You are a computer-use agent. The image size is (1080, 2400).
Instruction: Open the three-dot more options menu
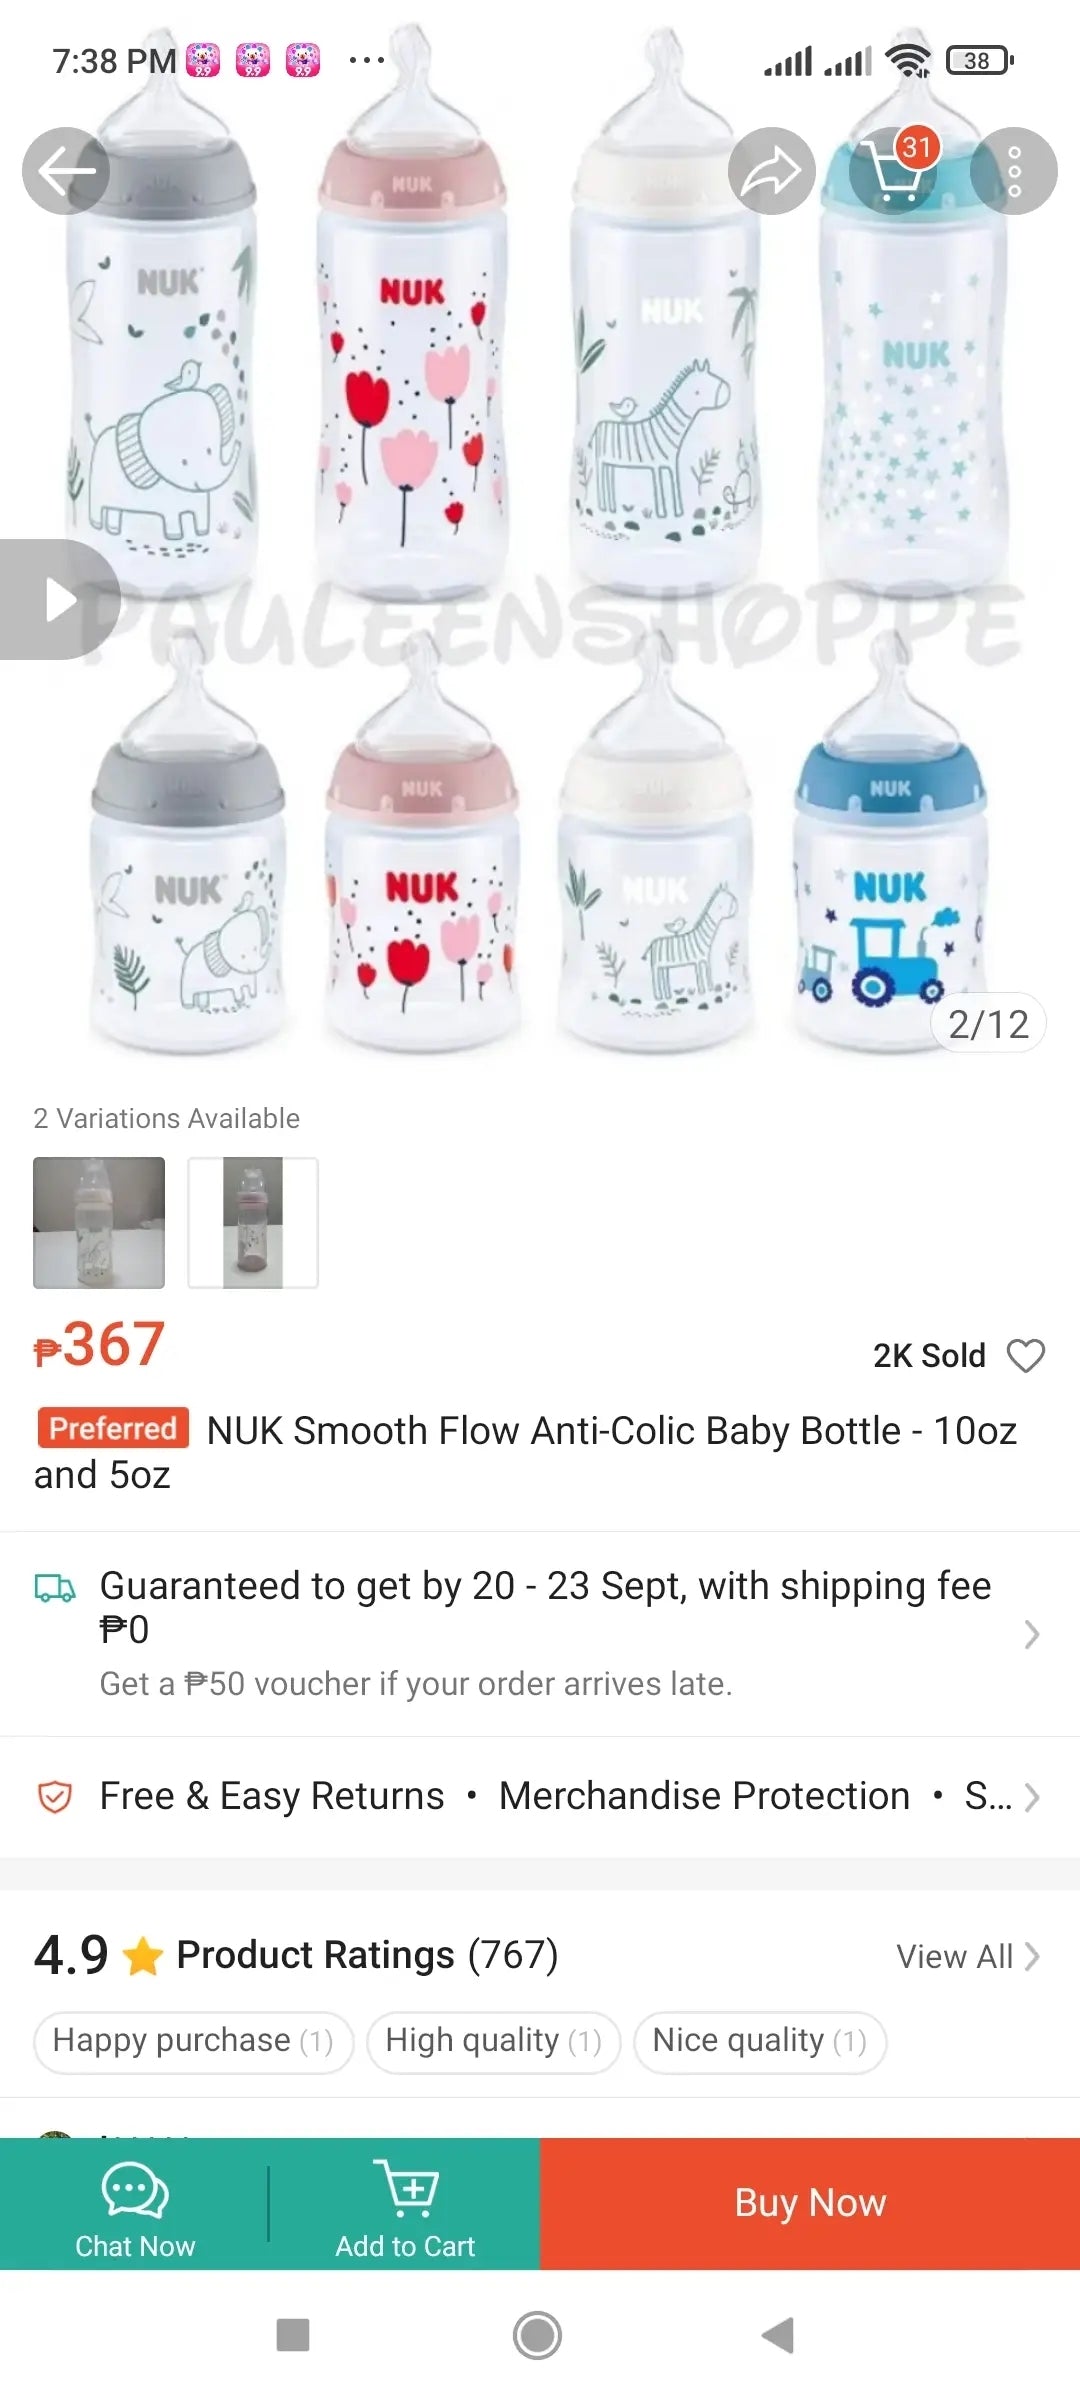tap(1014, 171)
